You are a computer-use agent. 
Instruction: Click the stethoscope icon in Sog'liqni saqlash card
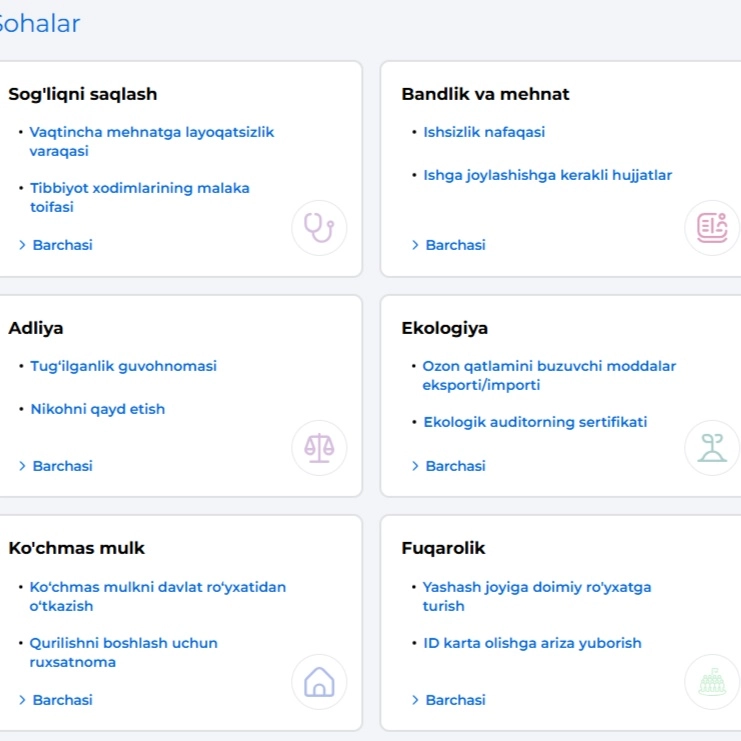[x=319, y=228]
